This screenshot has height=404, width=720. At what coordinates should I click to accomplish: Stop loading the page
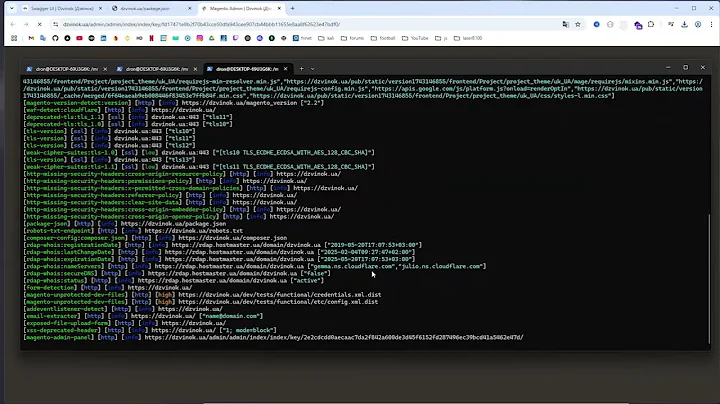(39, 24)
